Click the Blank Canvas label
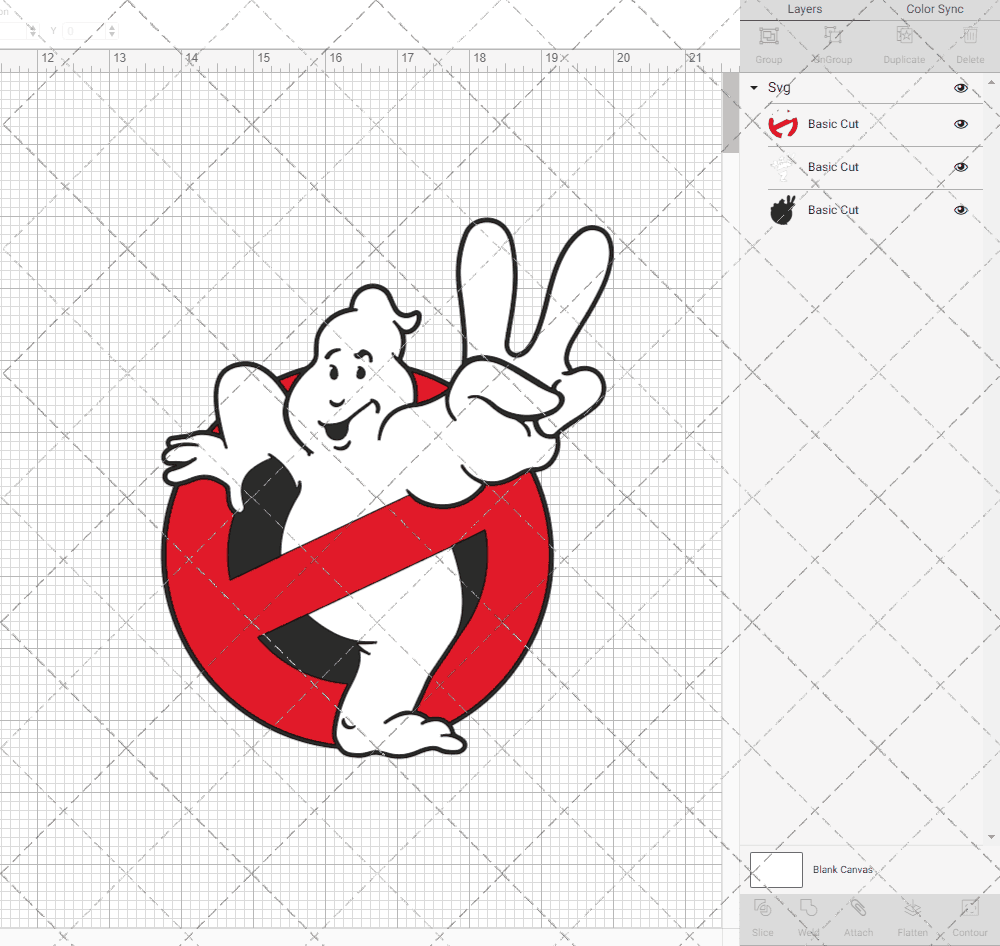Image resolution: width=1000 pixels, height=946 pixels. pos(842,869)
